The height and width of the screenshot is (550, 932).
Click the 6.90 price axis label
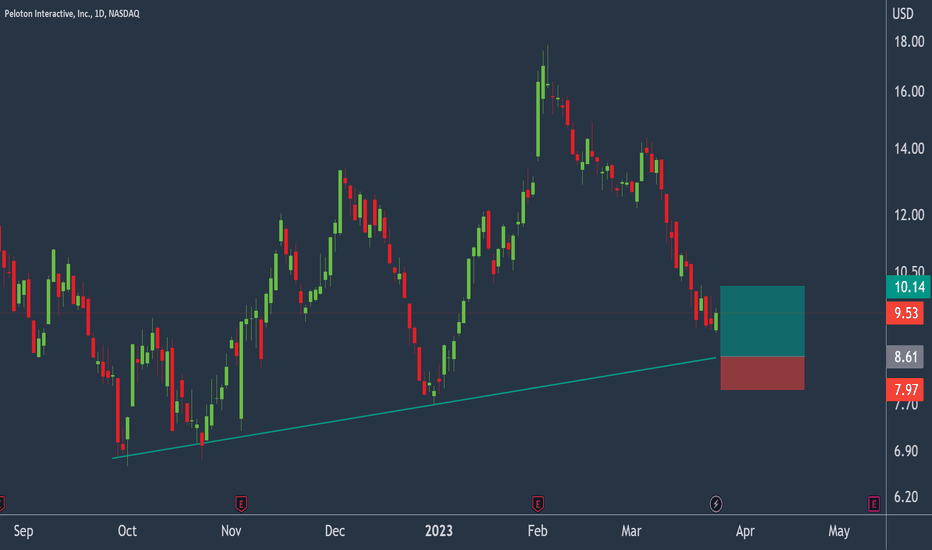pyautogui.click(x=906, y=451)
